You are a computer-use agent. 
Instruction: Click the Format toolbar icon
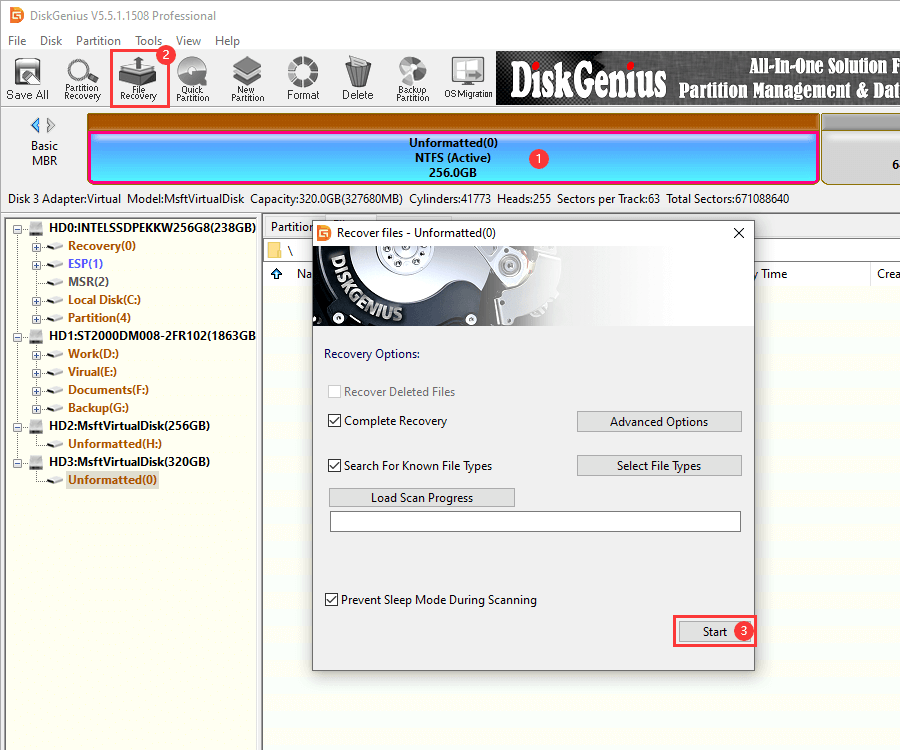pos(303,79)
